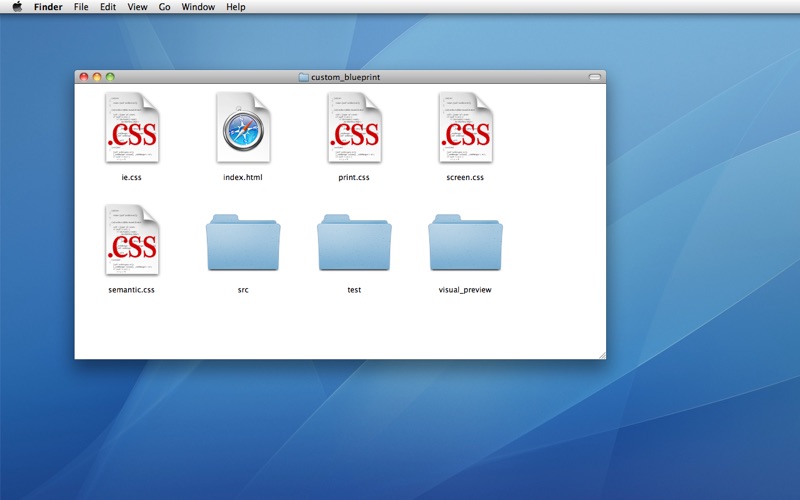This screenshot has width=800, height=500.
Task: Open the File menu
Action: point(81,7)
